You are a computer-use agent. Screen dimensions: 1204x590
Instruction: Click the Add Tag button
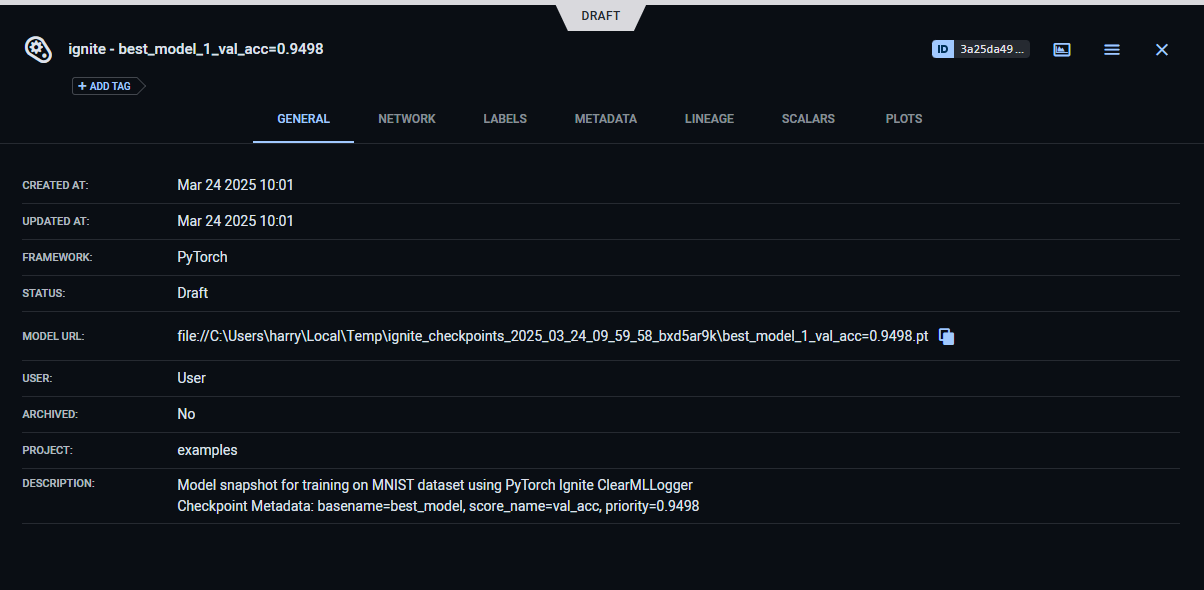click(105, 86)
